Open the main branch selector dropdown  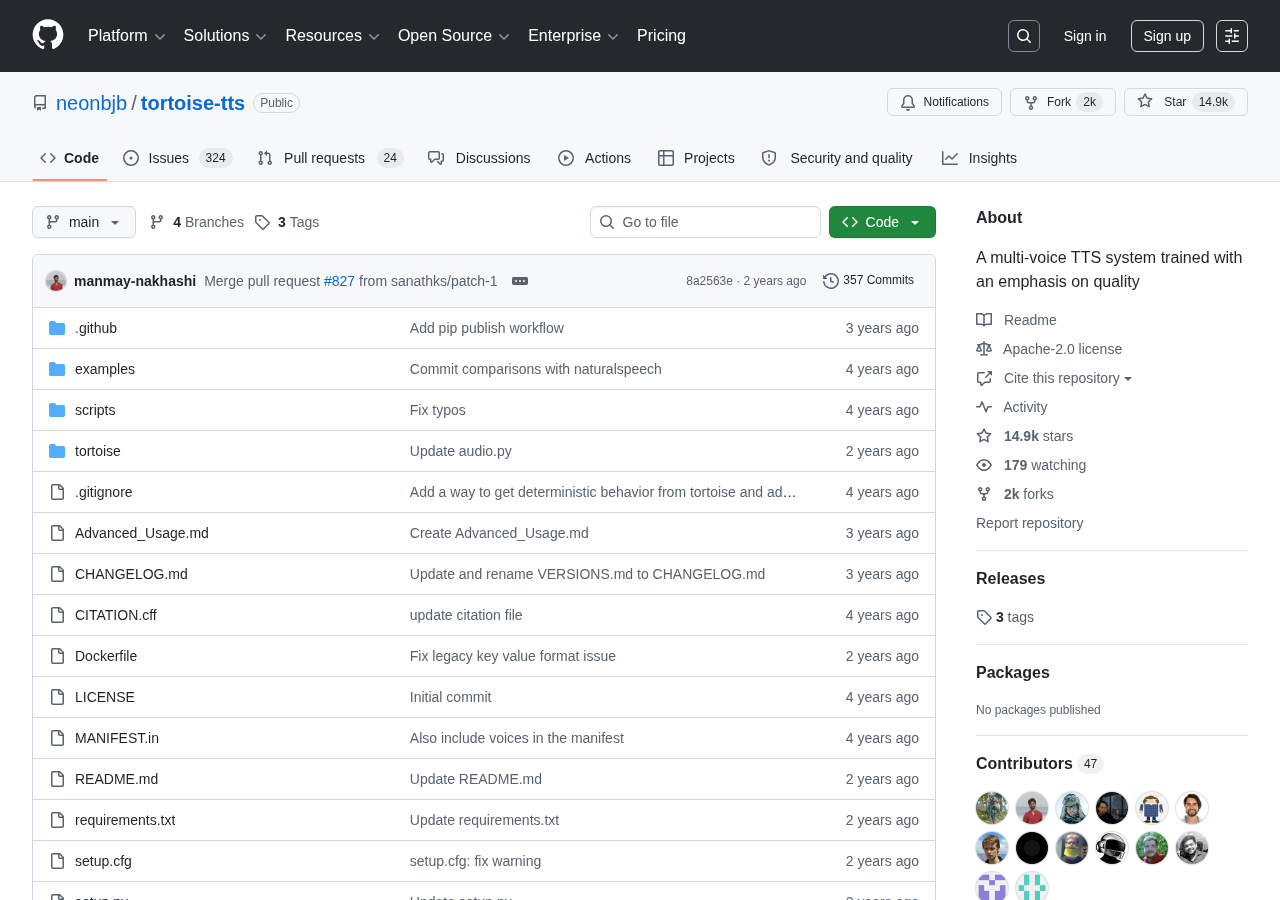click(x=84, y=222)
